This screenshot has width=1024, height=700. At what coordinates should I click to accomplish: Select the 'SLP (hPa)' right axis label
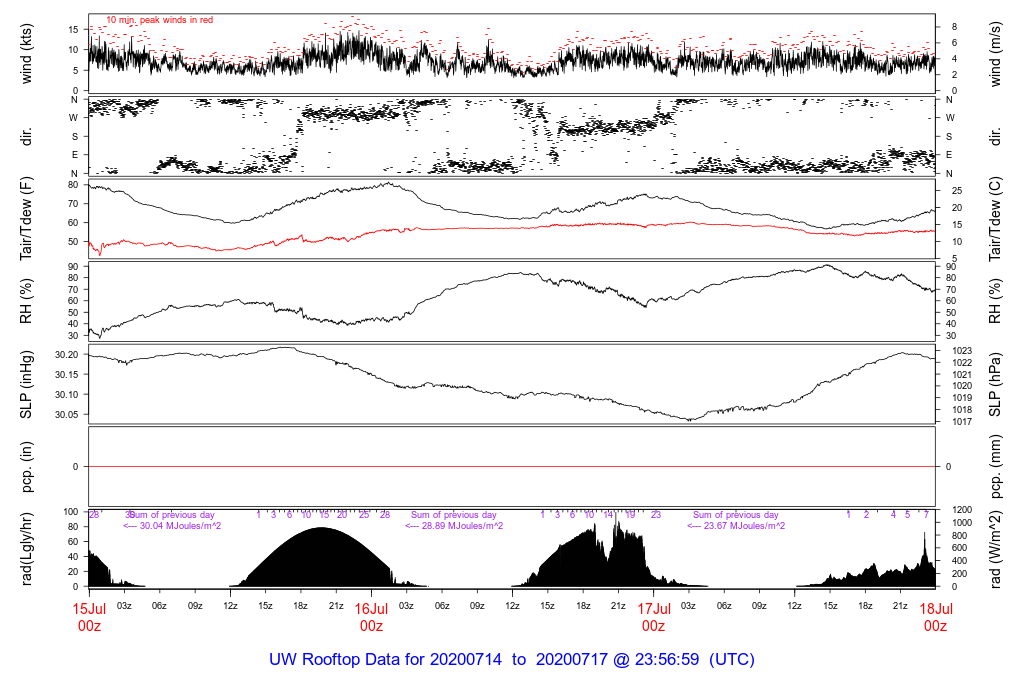[x=996, y=384]
